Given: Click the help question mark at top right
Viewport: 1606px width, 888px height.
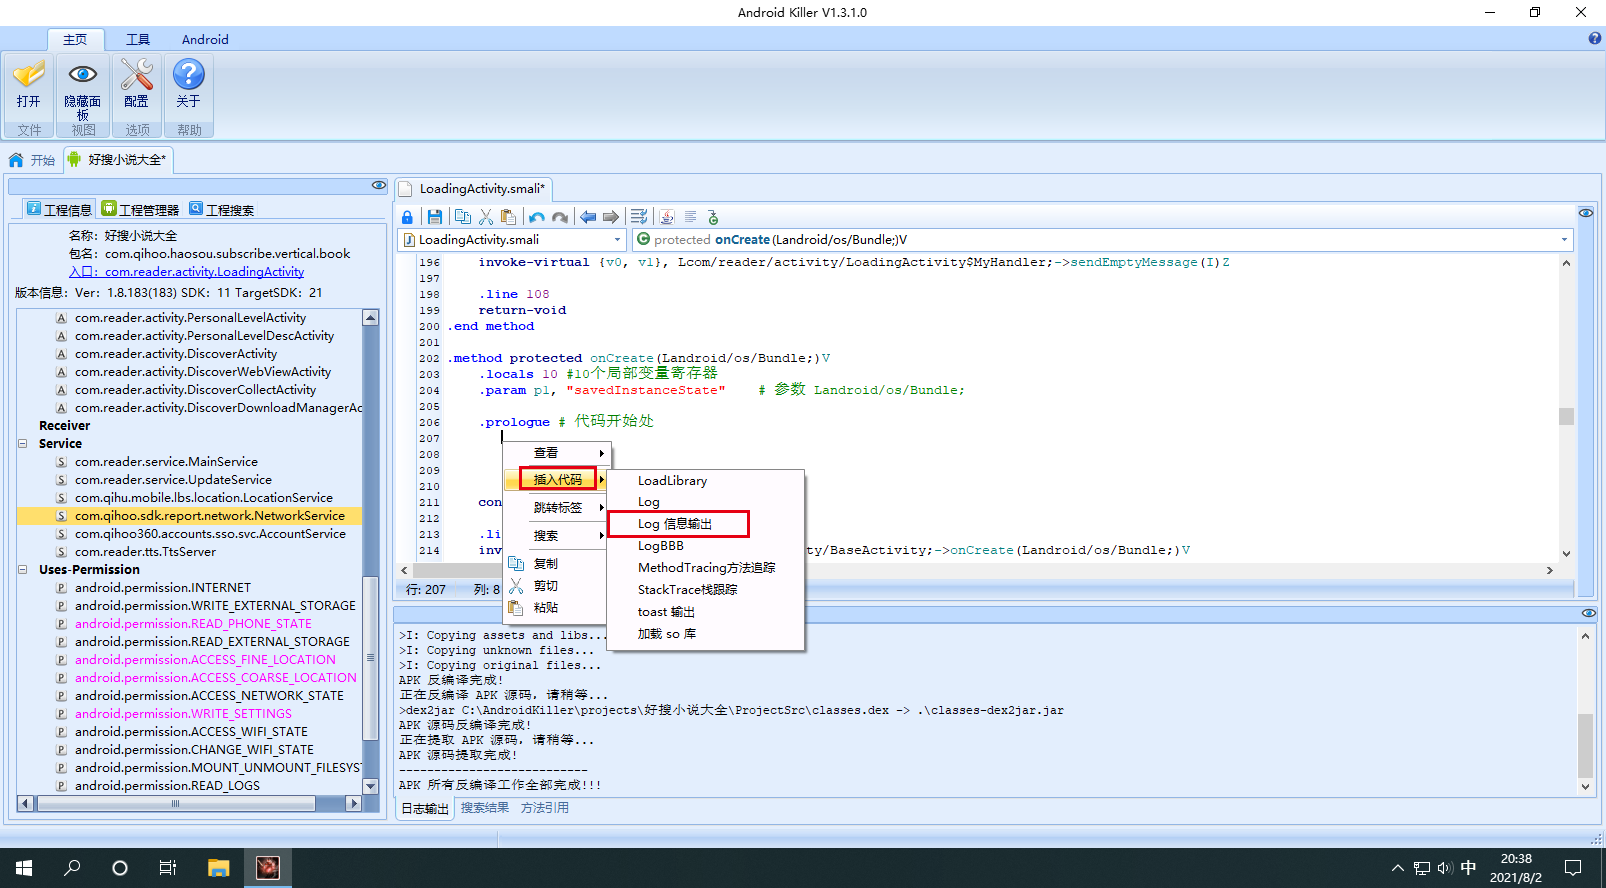Looking at the screenshot, I should pyautogui.click(x=1595, y=39).
